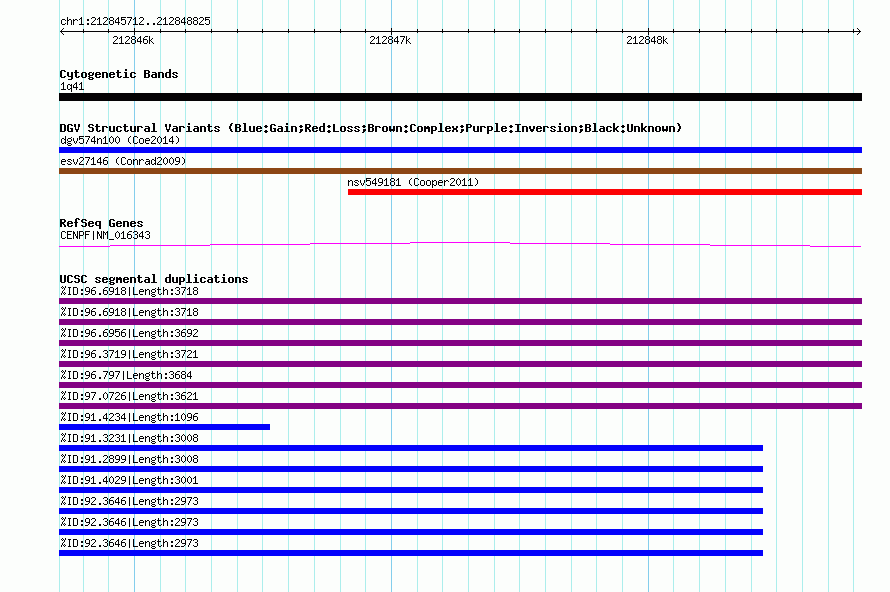Screen dimensions: 890x592
Task: Open the CENPF|NM_016343 gene label
Action: (105, 235)
